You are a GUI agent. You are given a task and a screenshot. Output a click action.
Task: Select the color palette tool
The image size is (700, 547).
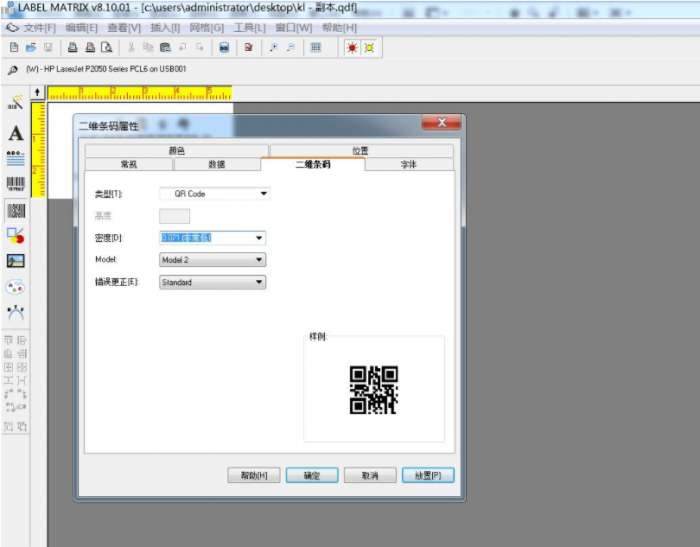coord(16,287)
